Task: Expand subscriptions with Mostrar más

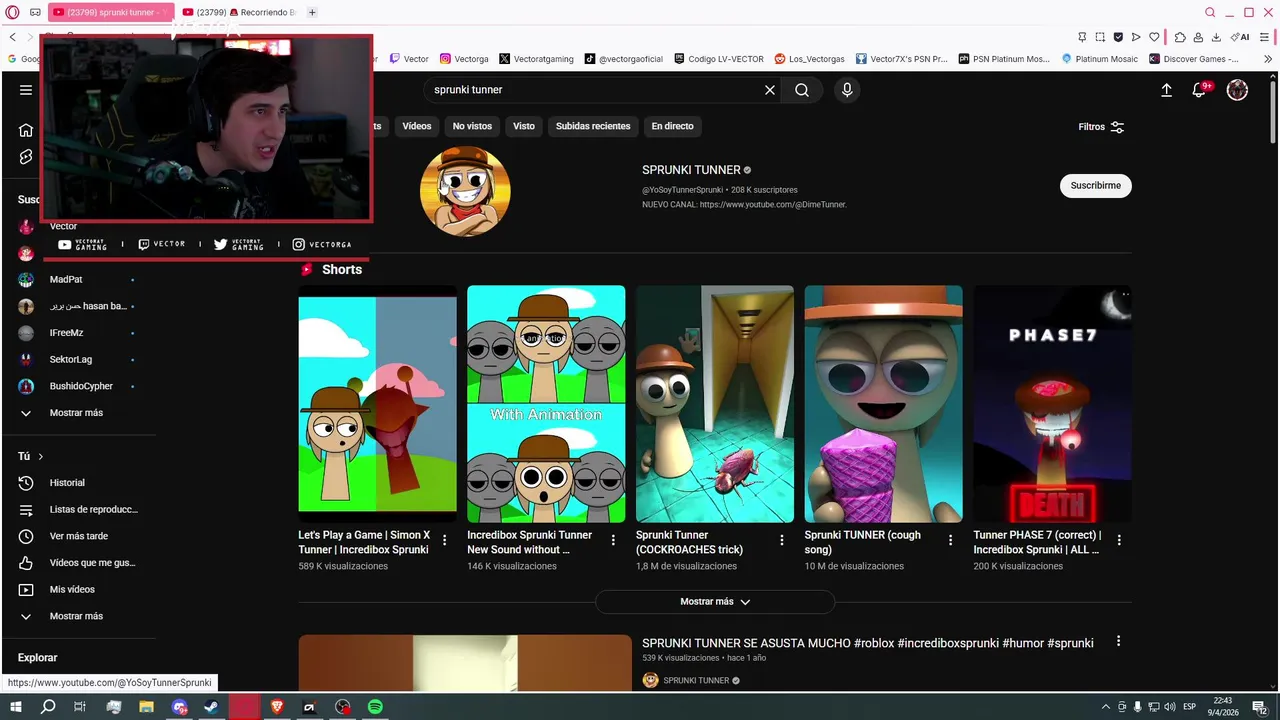Action: [78, 413]
